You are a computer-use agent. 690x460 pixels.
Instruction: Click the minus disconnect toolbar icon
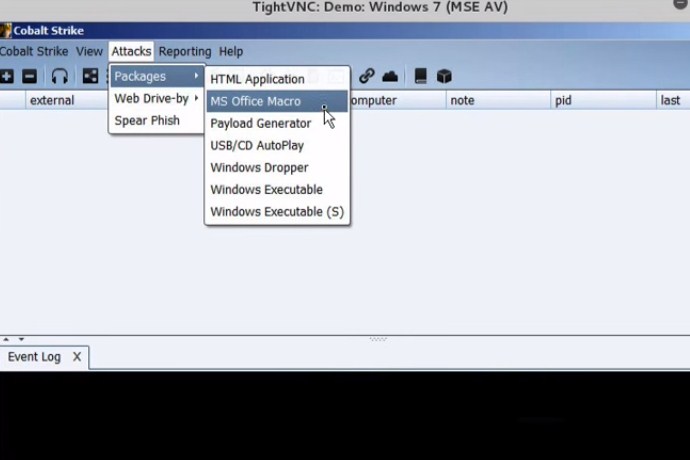[29, 77]
